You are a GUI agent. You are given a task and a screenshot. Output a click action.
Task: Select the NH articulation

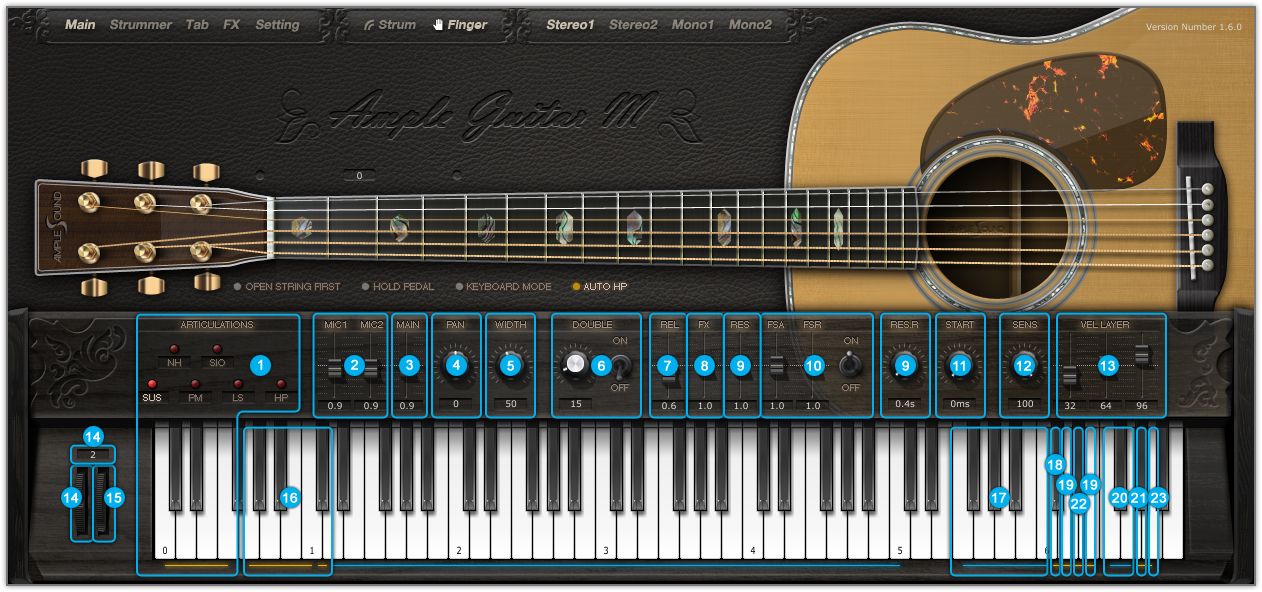174,357
